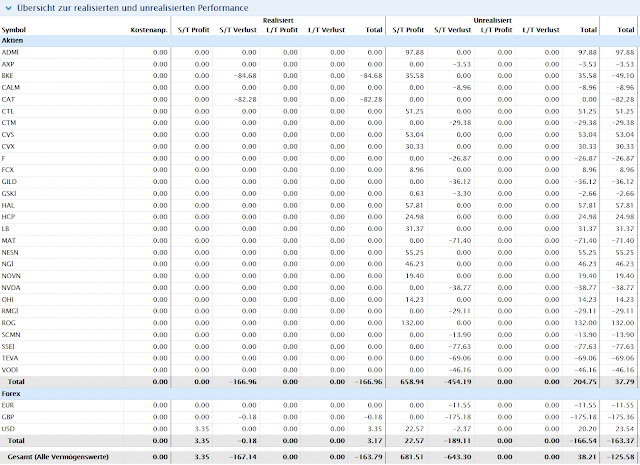Click Gesamt unrealized S/T Profit 681.51
Screen dimensions: 640x465
(412, 456)
